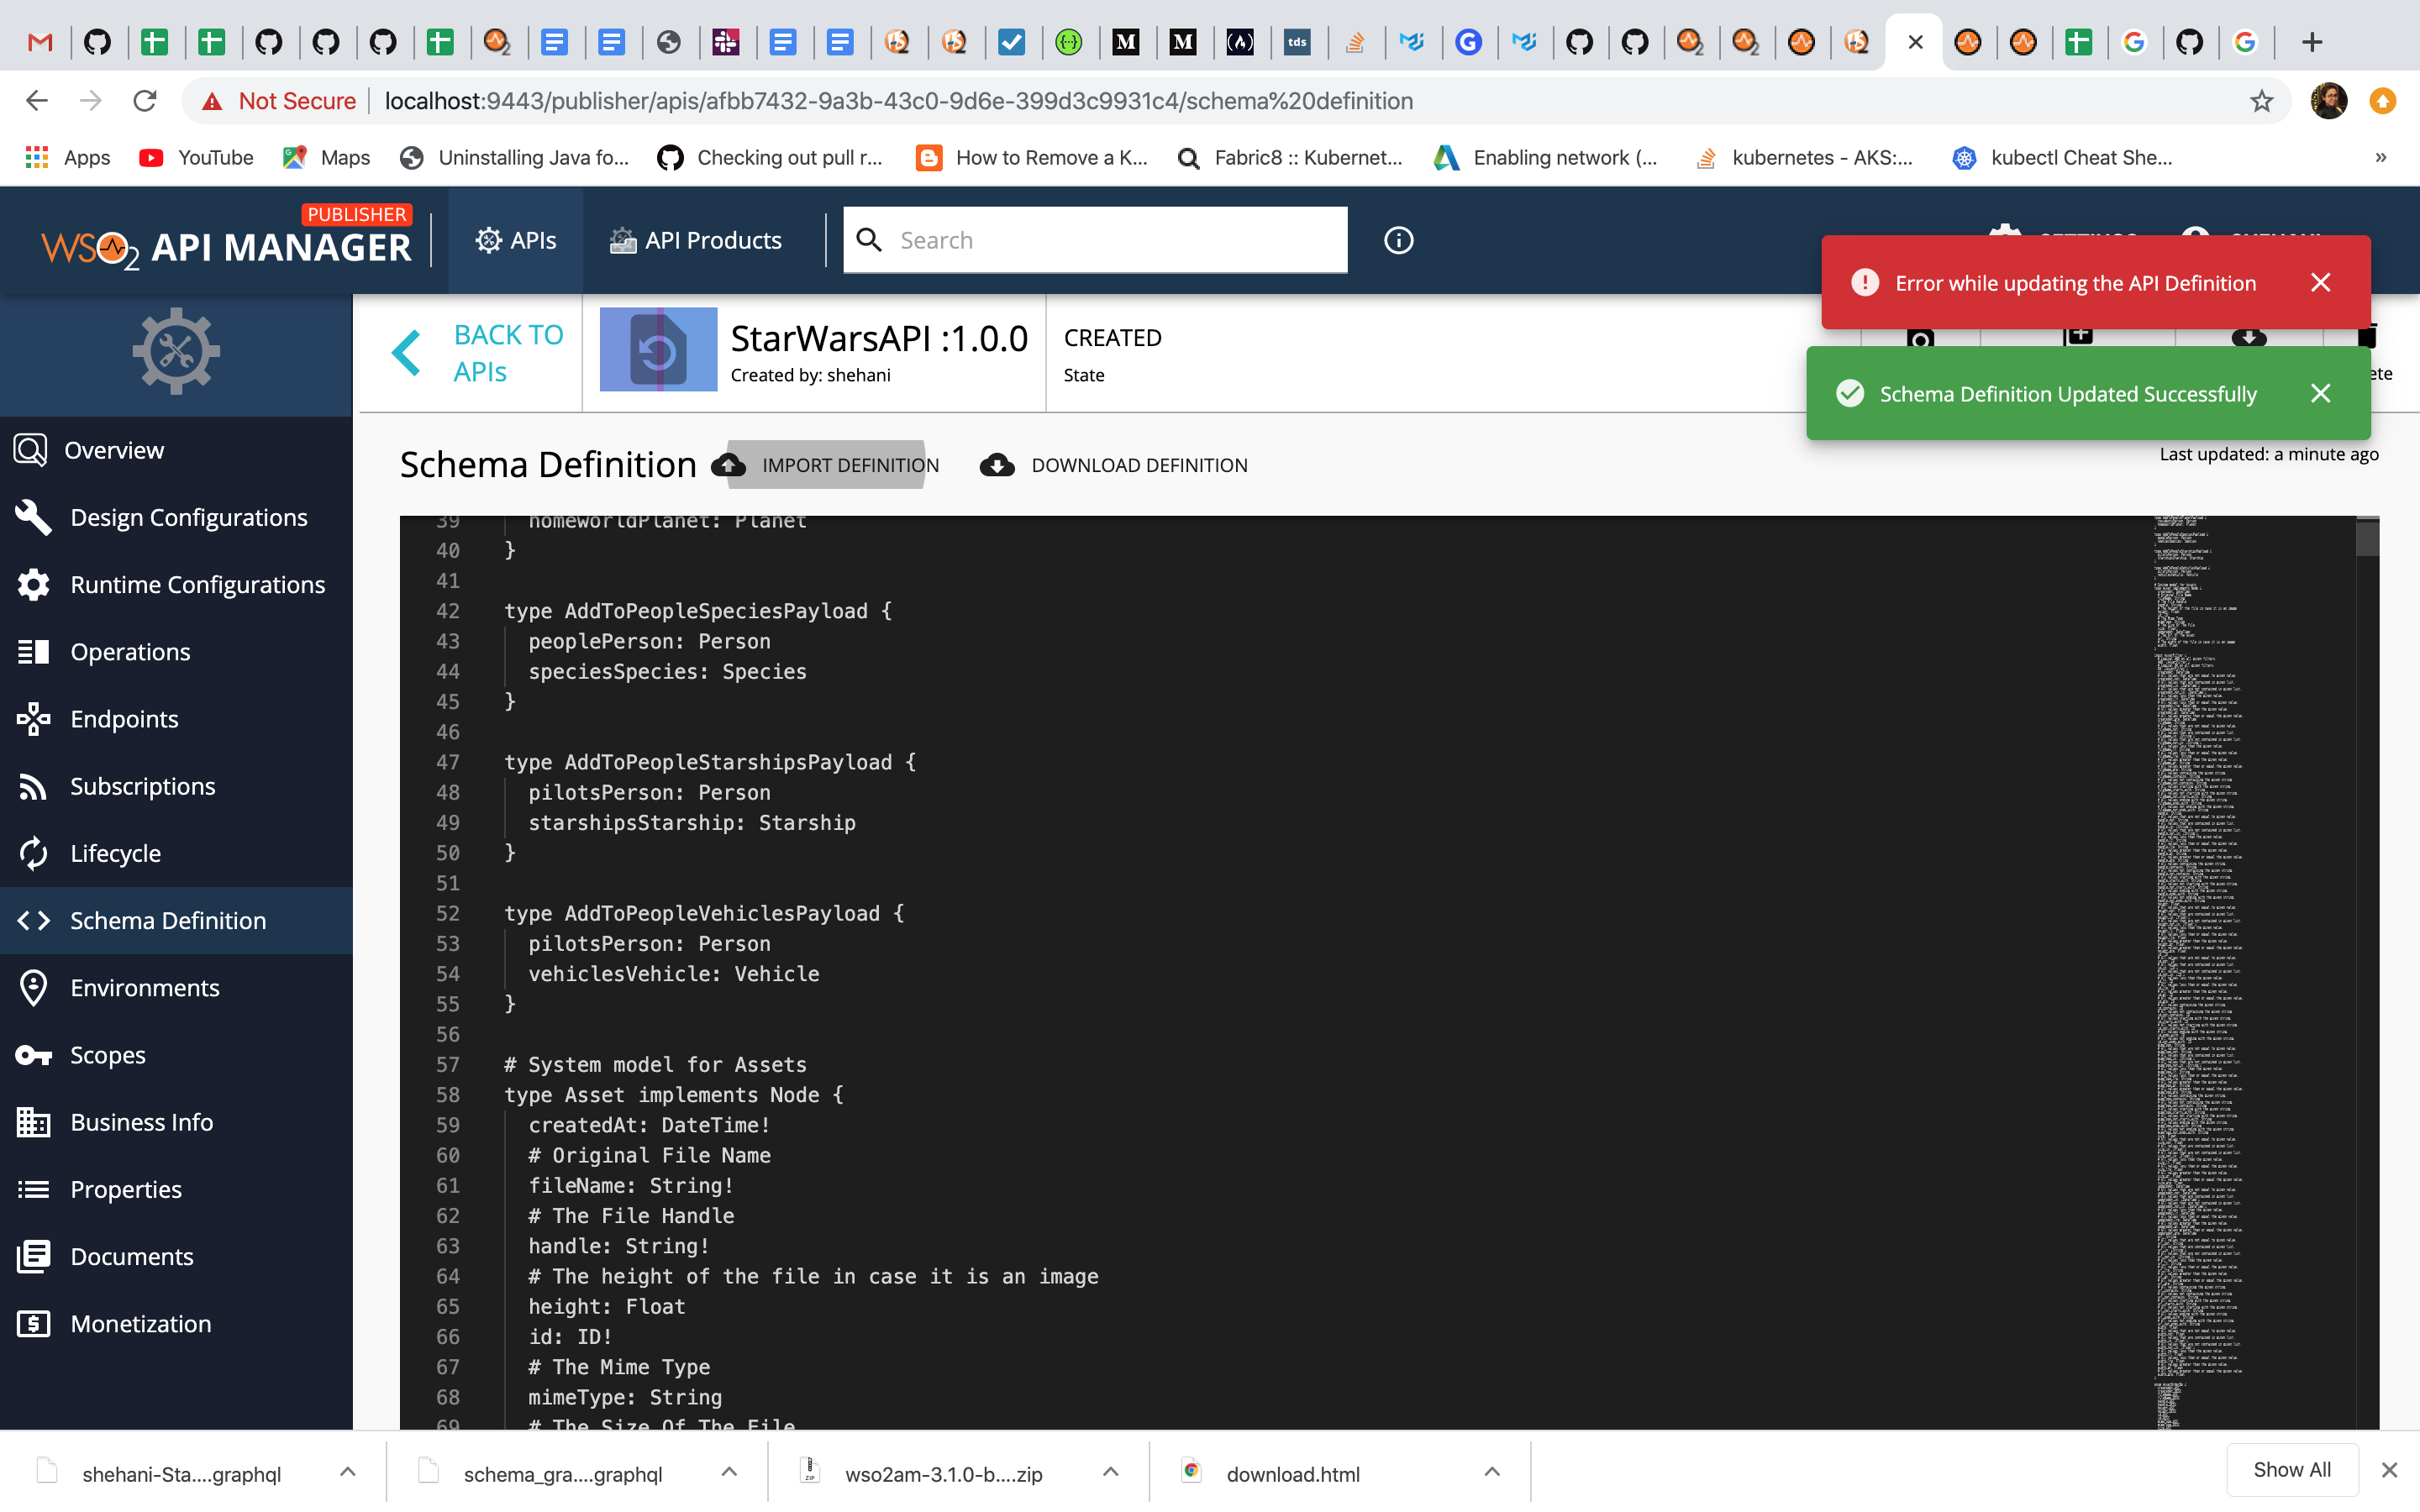2420x1512 pixels.
Task: Open the Overview page in sidebar
Action: (176, 450)
